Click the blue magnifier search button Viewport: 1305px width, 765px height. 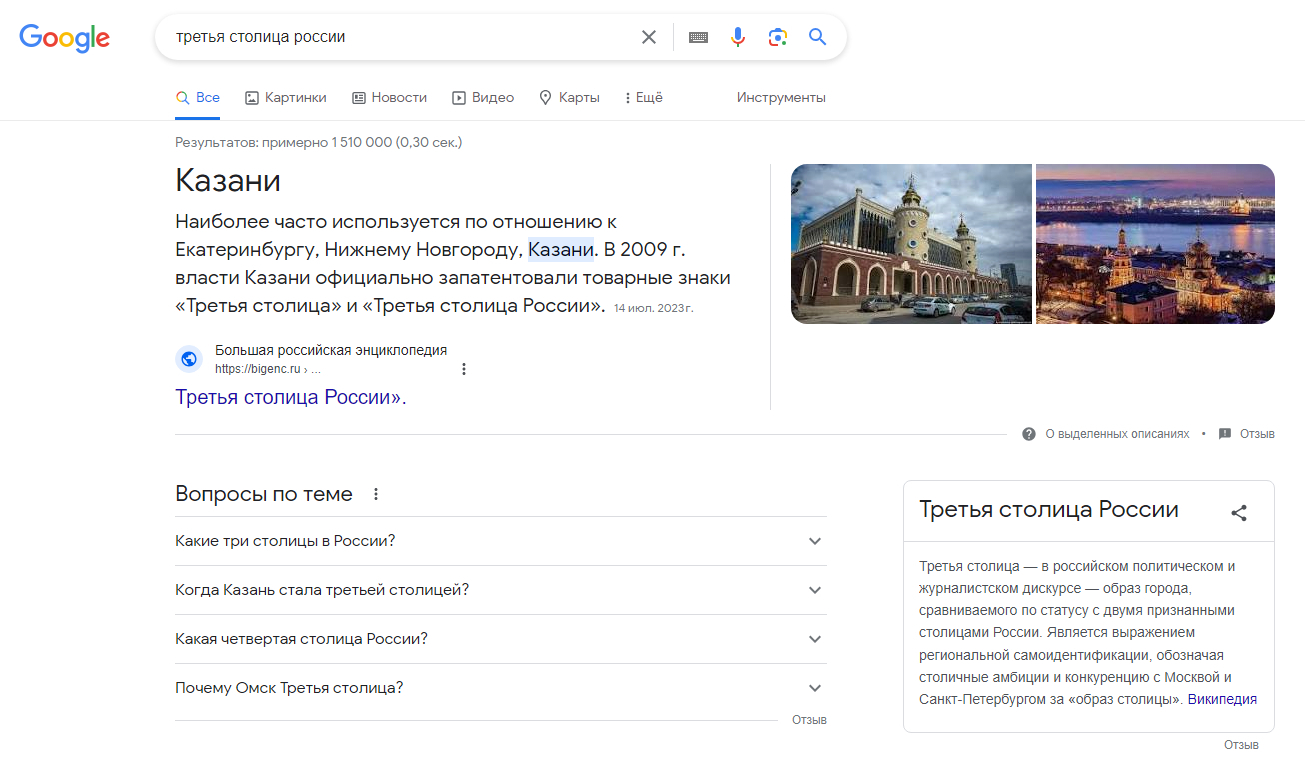(817, 37)
